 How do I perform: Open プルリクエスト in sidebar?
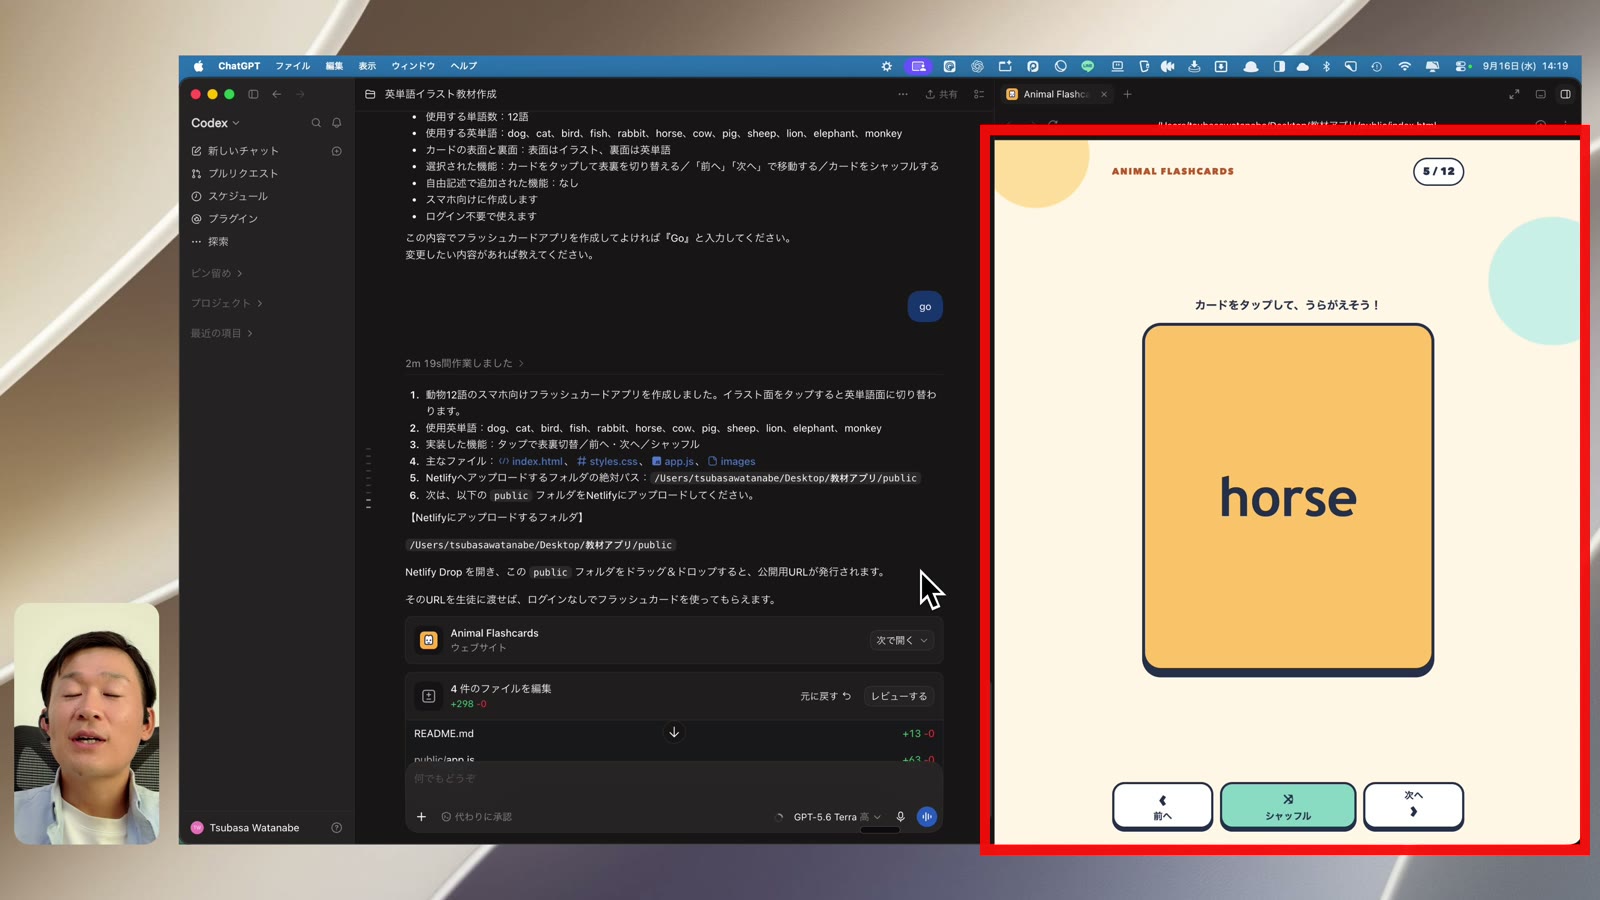tap(235, 173)
